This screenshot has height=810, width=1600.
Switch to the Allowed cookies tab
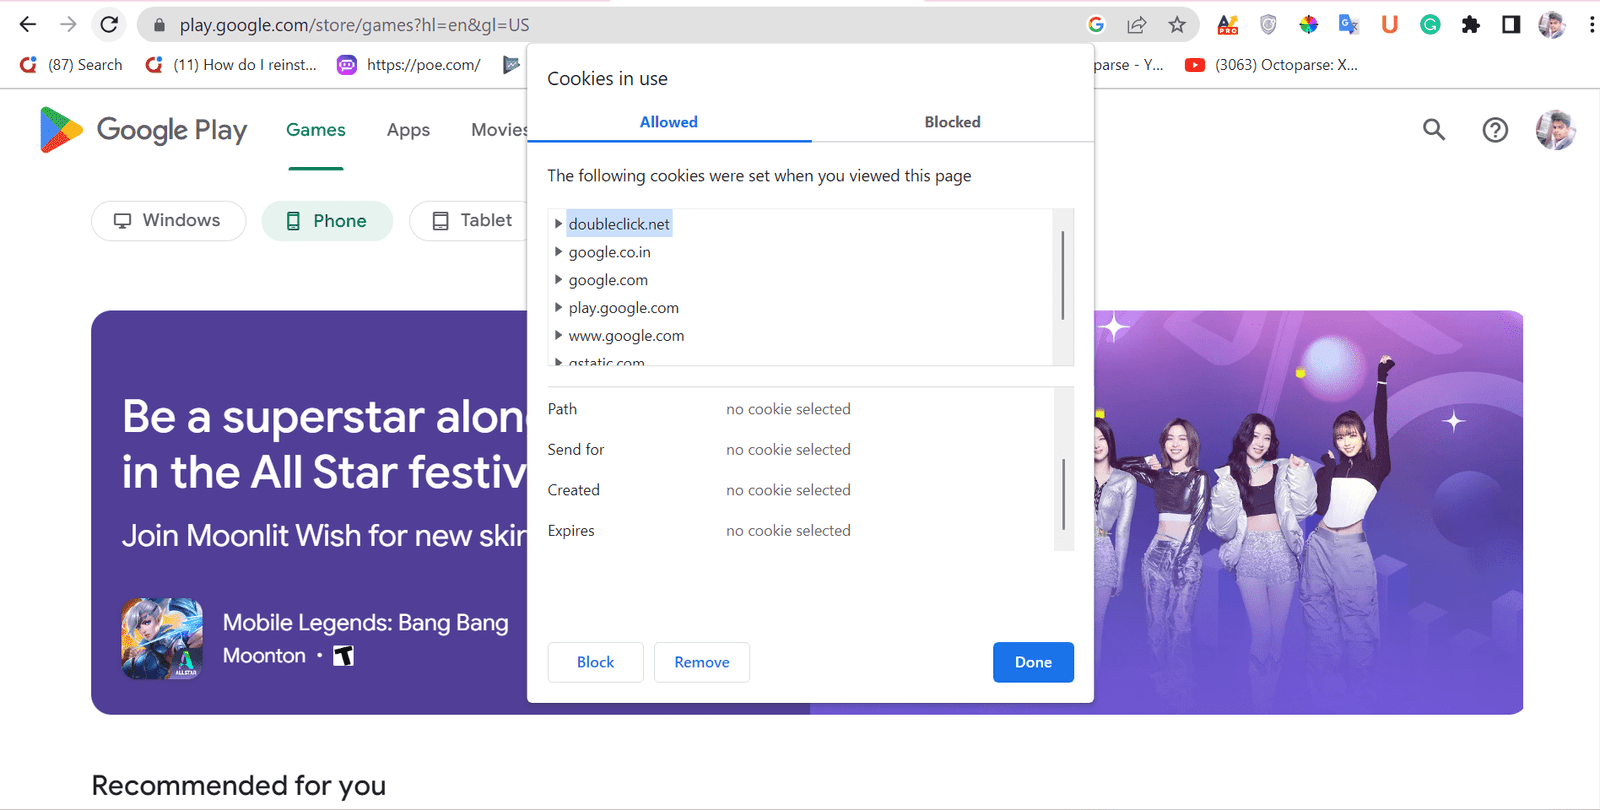point(669,122)
